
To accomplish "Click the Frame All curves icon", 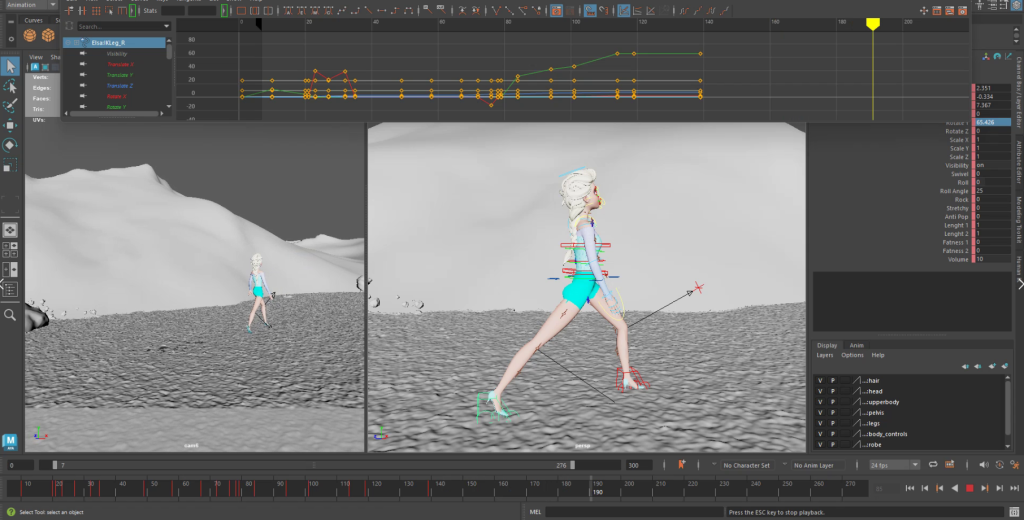I will [x=241, y=11].
